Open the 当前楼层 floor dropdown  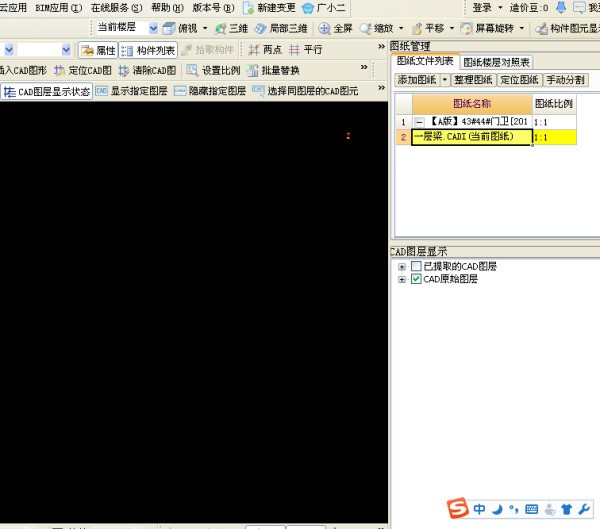[153, 28]
